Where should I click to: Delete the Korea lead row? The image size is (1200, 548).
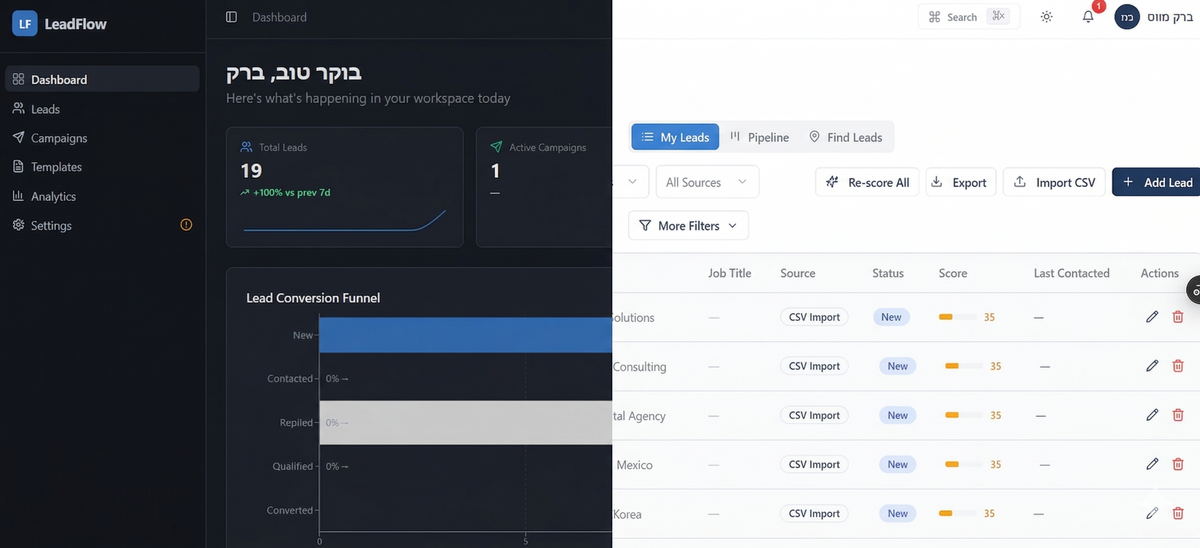1178,513
